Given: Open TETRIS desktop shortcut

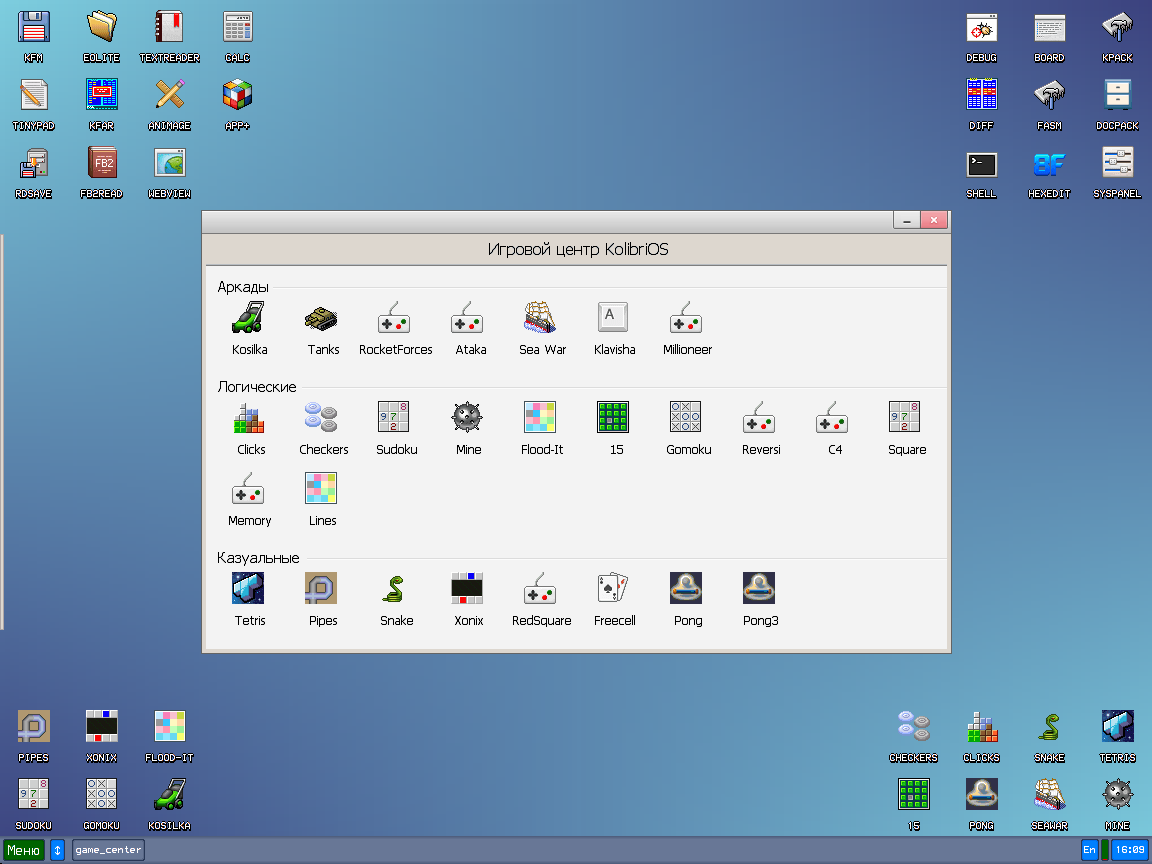Looking at the screenshot, I should pyautogui.click(x=1117, y=737).
